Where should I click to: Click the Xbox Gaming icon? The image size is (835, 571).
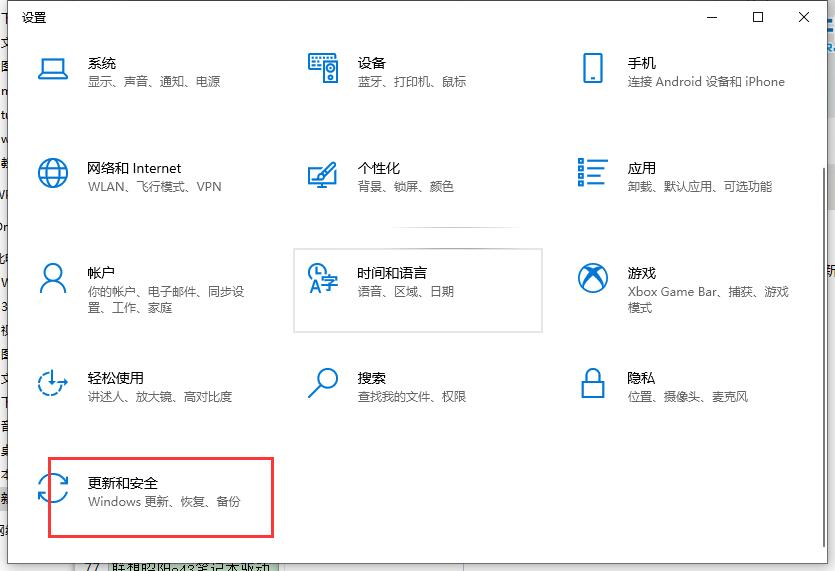click(592, 278)
